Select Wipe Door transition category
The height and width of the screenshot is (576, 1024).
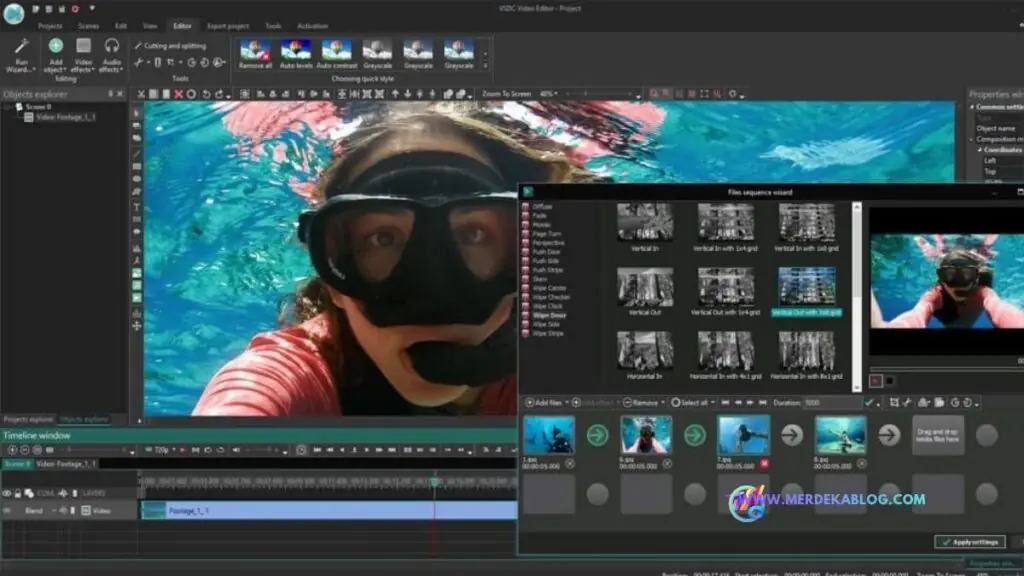click(x=549, y=315)
